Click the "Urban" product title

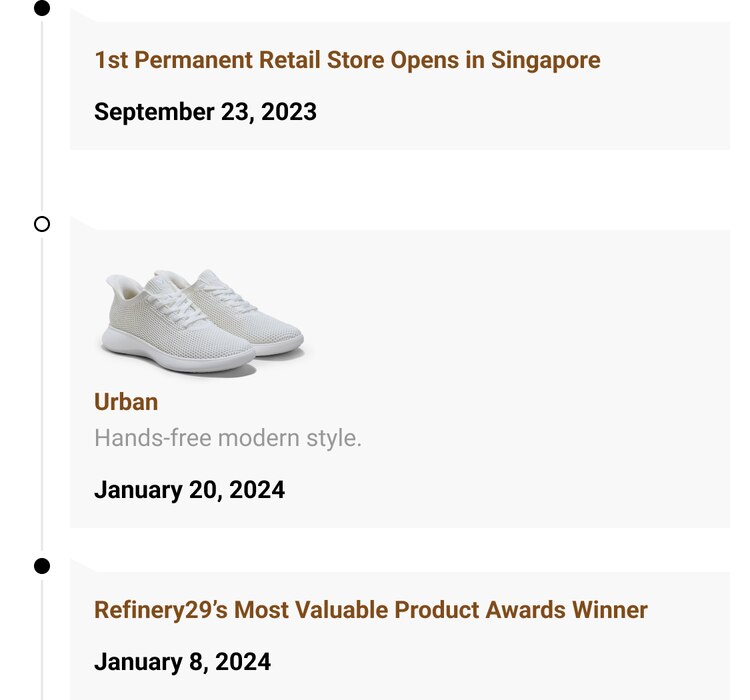126,402
